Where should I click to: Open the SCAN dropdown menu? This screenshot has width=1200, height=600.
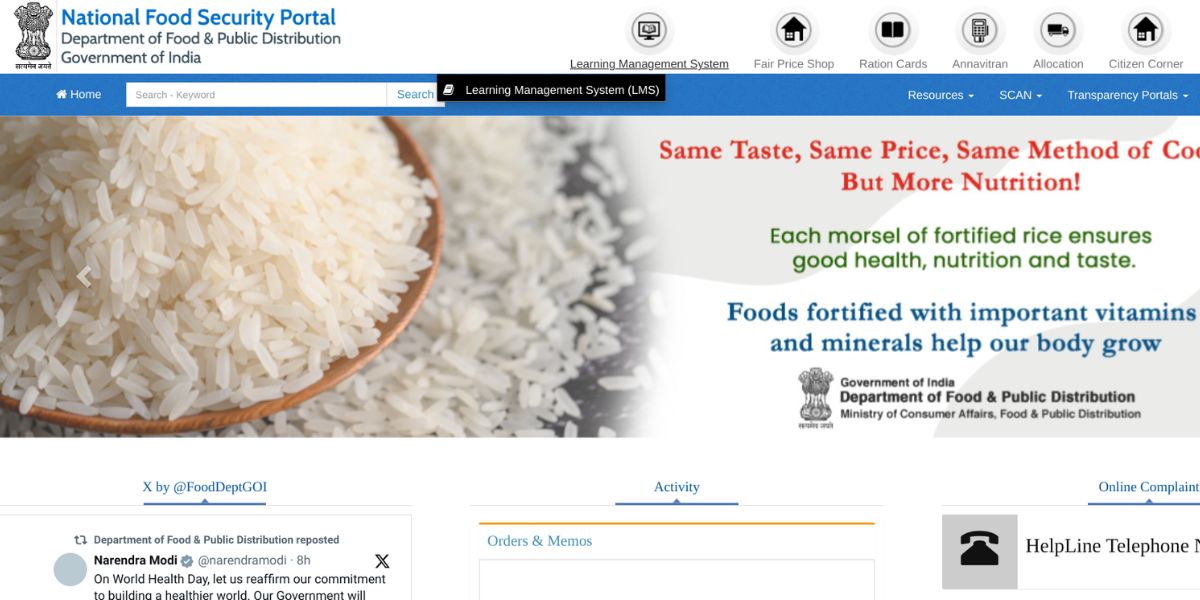pyautogui.click(x=1020, y=95)
